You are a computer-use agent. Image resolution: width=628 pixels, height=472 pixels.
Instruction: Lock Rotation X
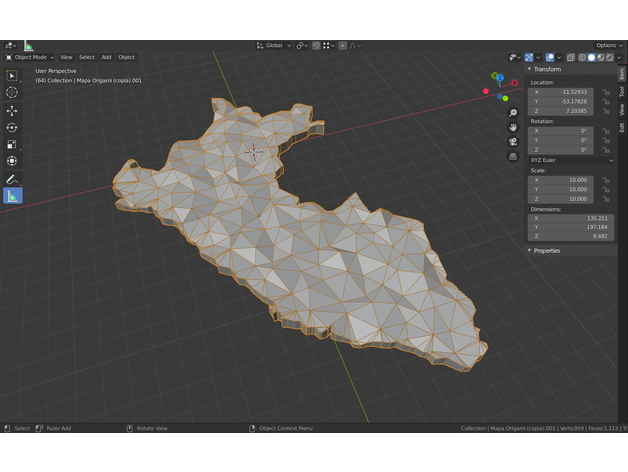(x=606, y=131)
